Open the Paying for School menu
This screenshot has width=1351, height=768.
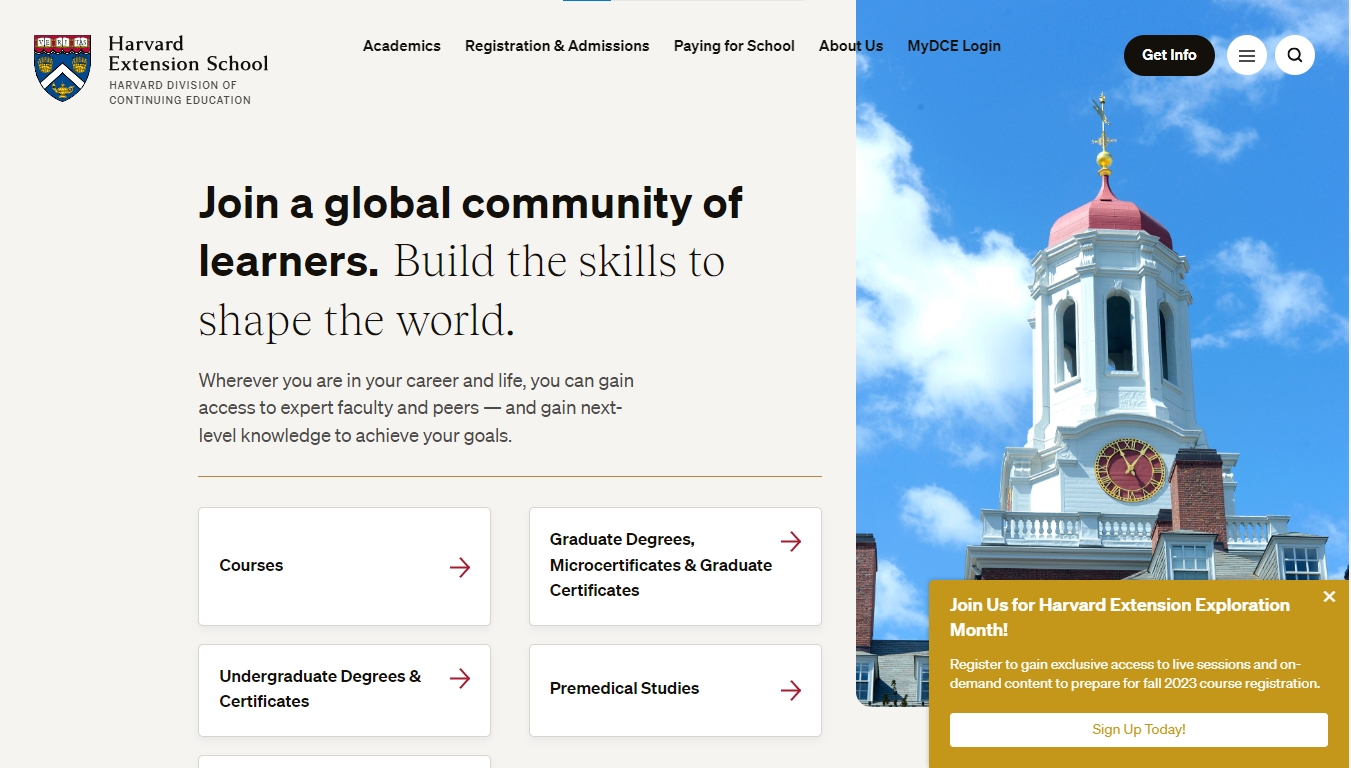coord(734,46)
